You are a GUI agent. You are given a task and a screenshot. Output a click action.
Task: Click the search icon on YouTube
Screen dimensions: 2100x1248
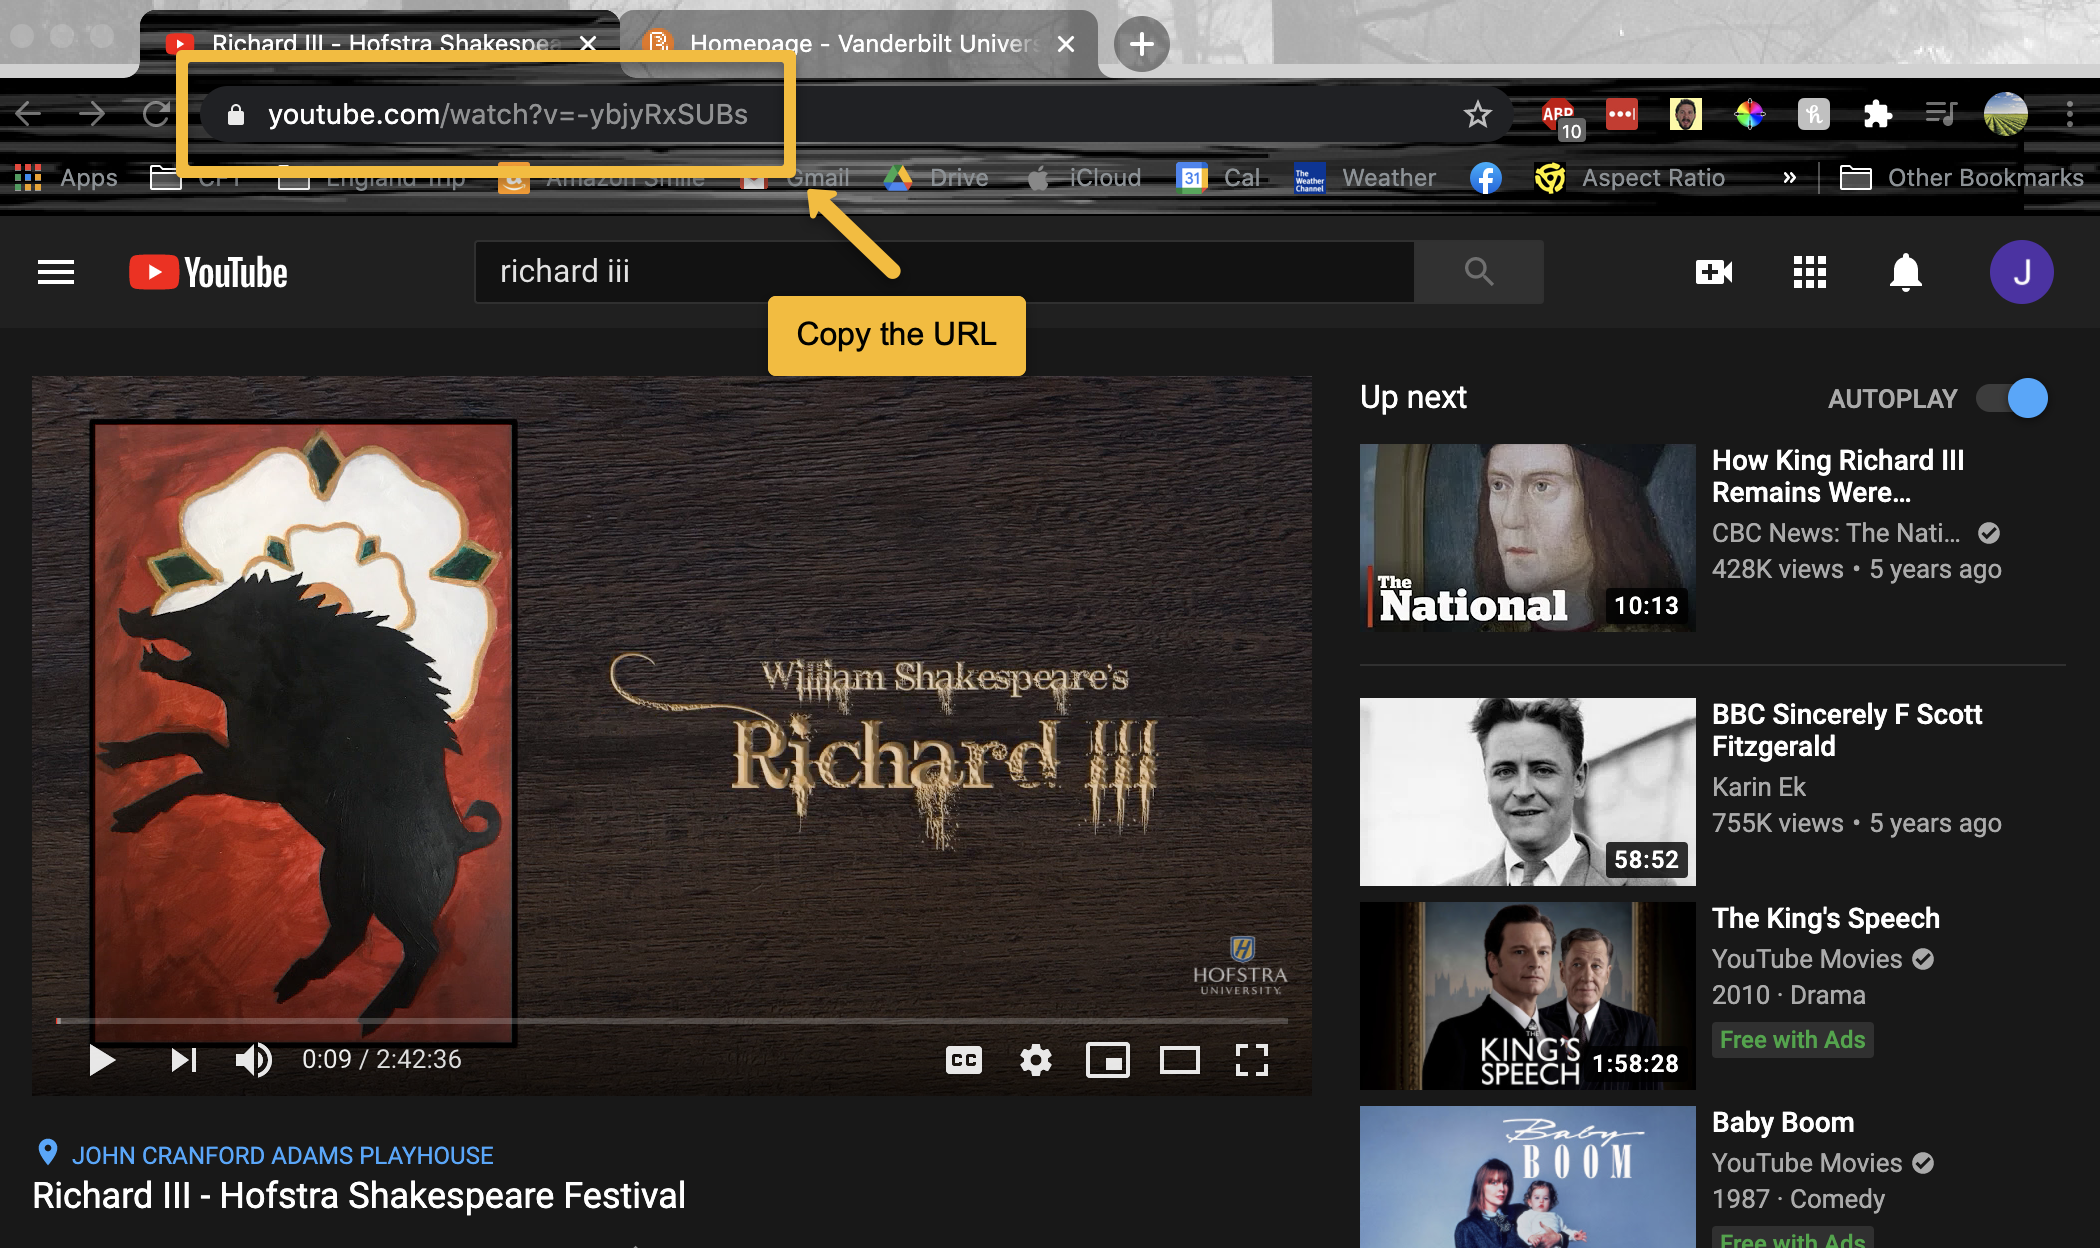pyautogui.click(x=1479, y=270)
